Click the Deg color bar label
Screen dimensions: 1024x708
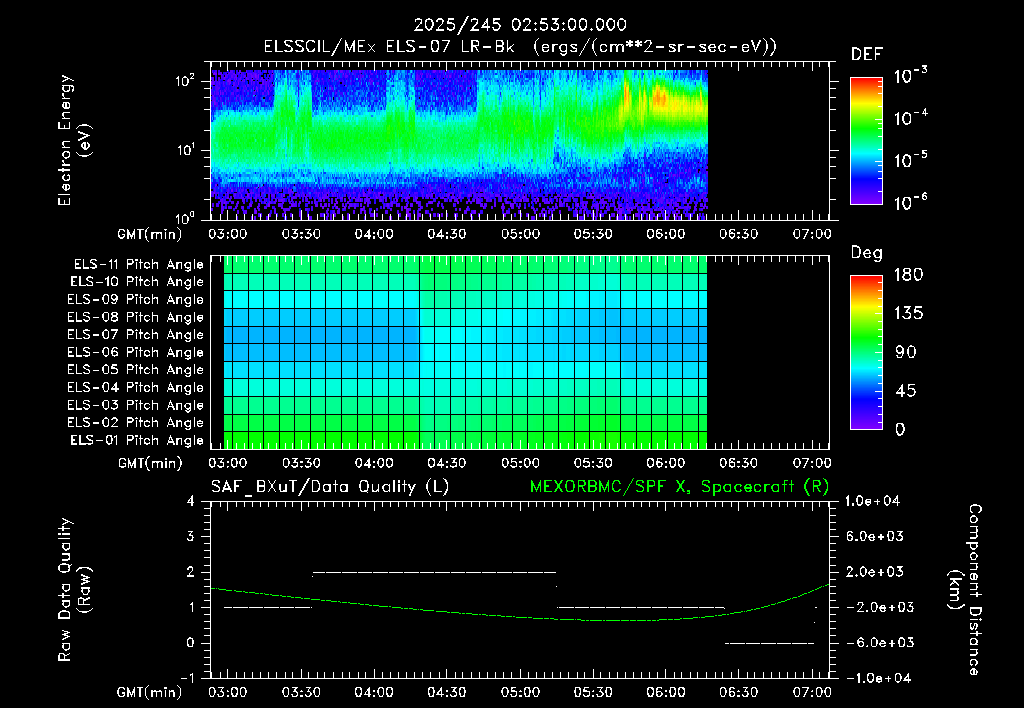pos(867,253)
